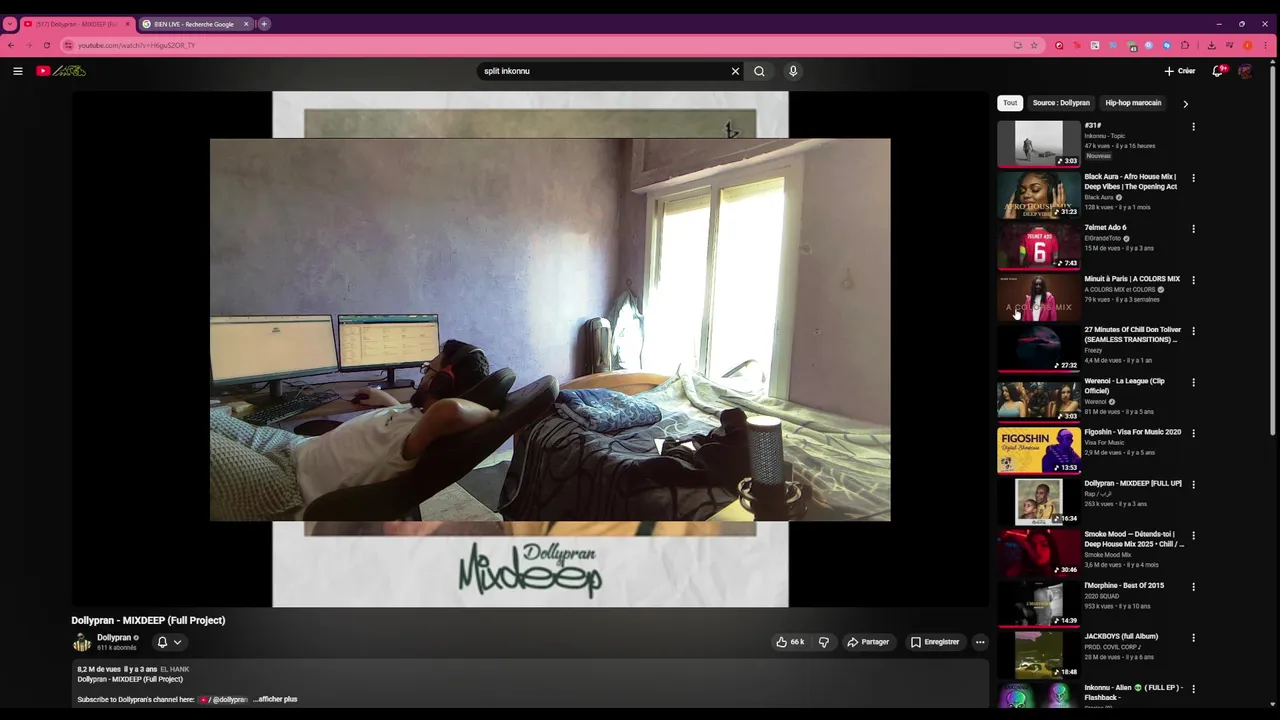Image resolution: width=1280 pixels, height=720 pixels.
Task: Open options for Smoke Mood mix
Action: pyautogui.click(x=1193, y=535)
